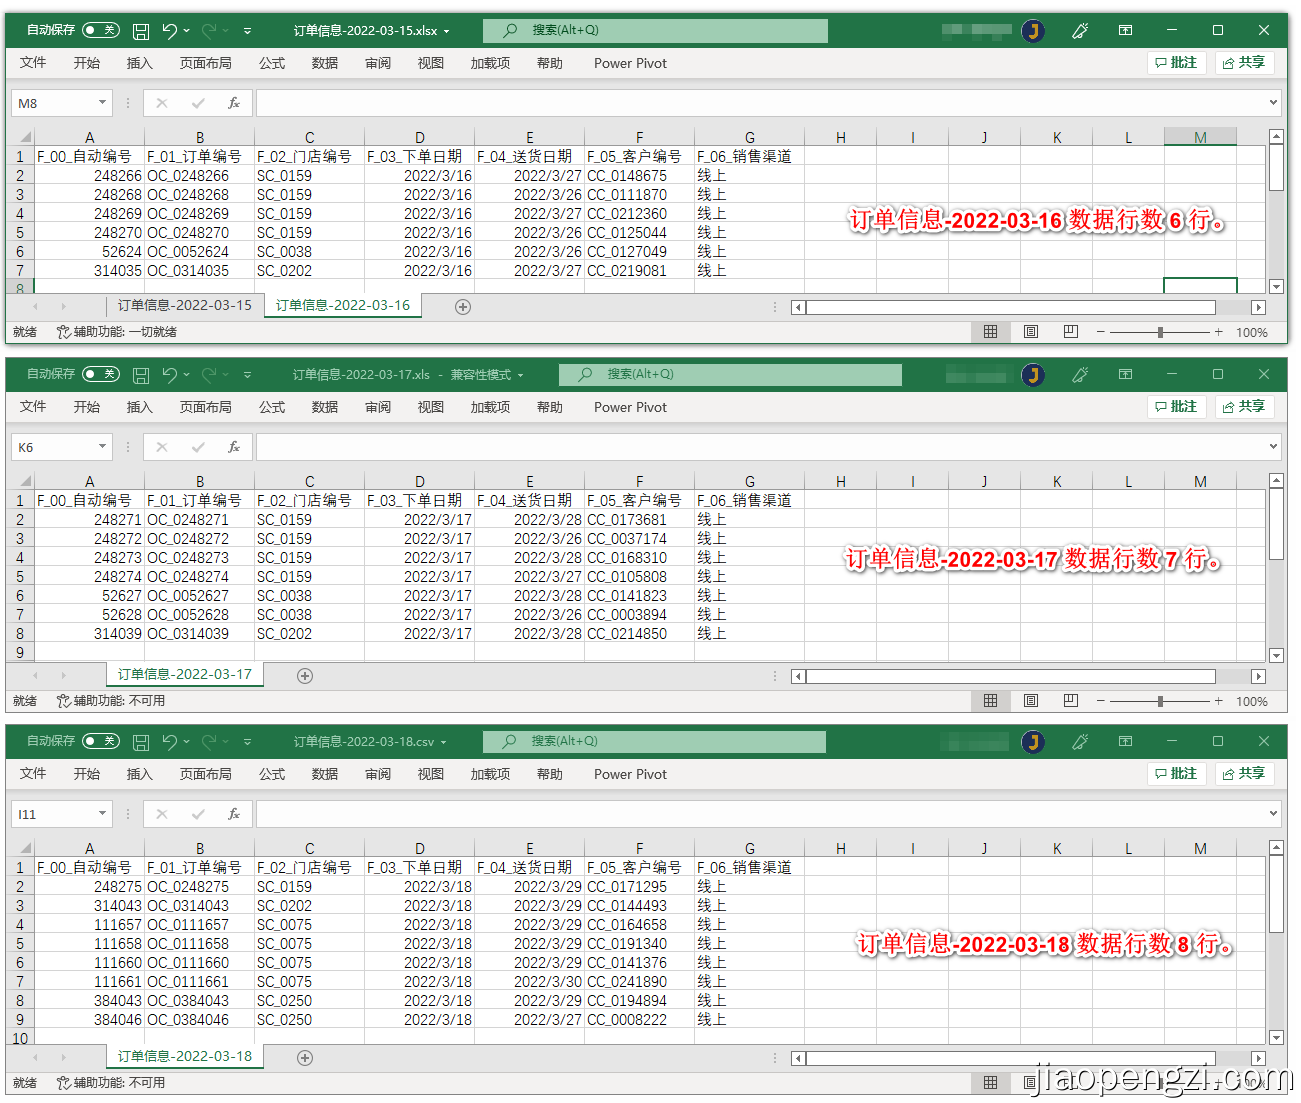Click the Save icon in the 03-15.xlsx window
1301x1103 pixels.
pyautogui.click(x=141, y=31)
